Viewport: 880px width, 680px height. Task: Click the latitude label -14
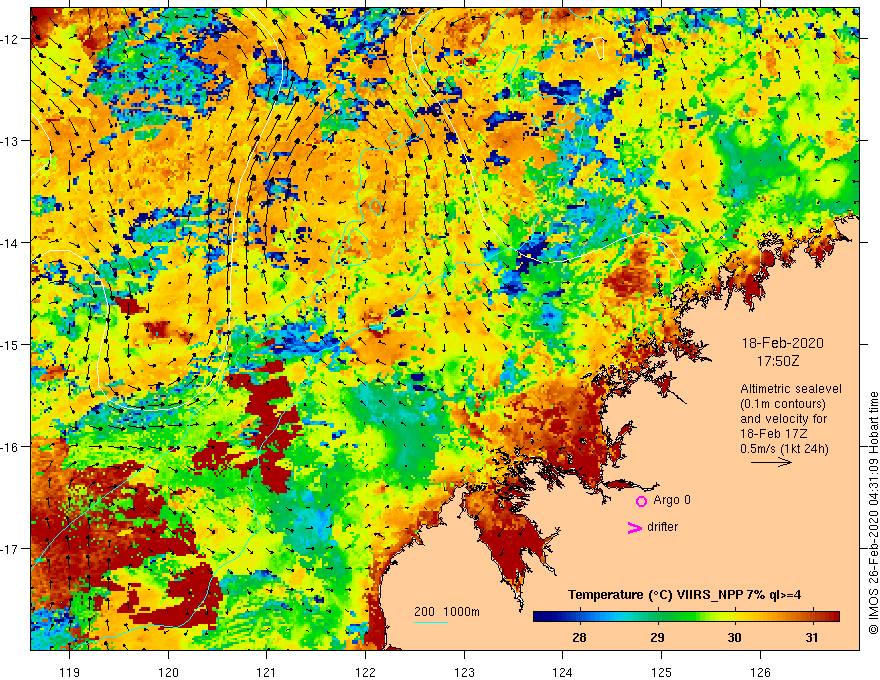pyautogui.click(x=11, y=242)
